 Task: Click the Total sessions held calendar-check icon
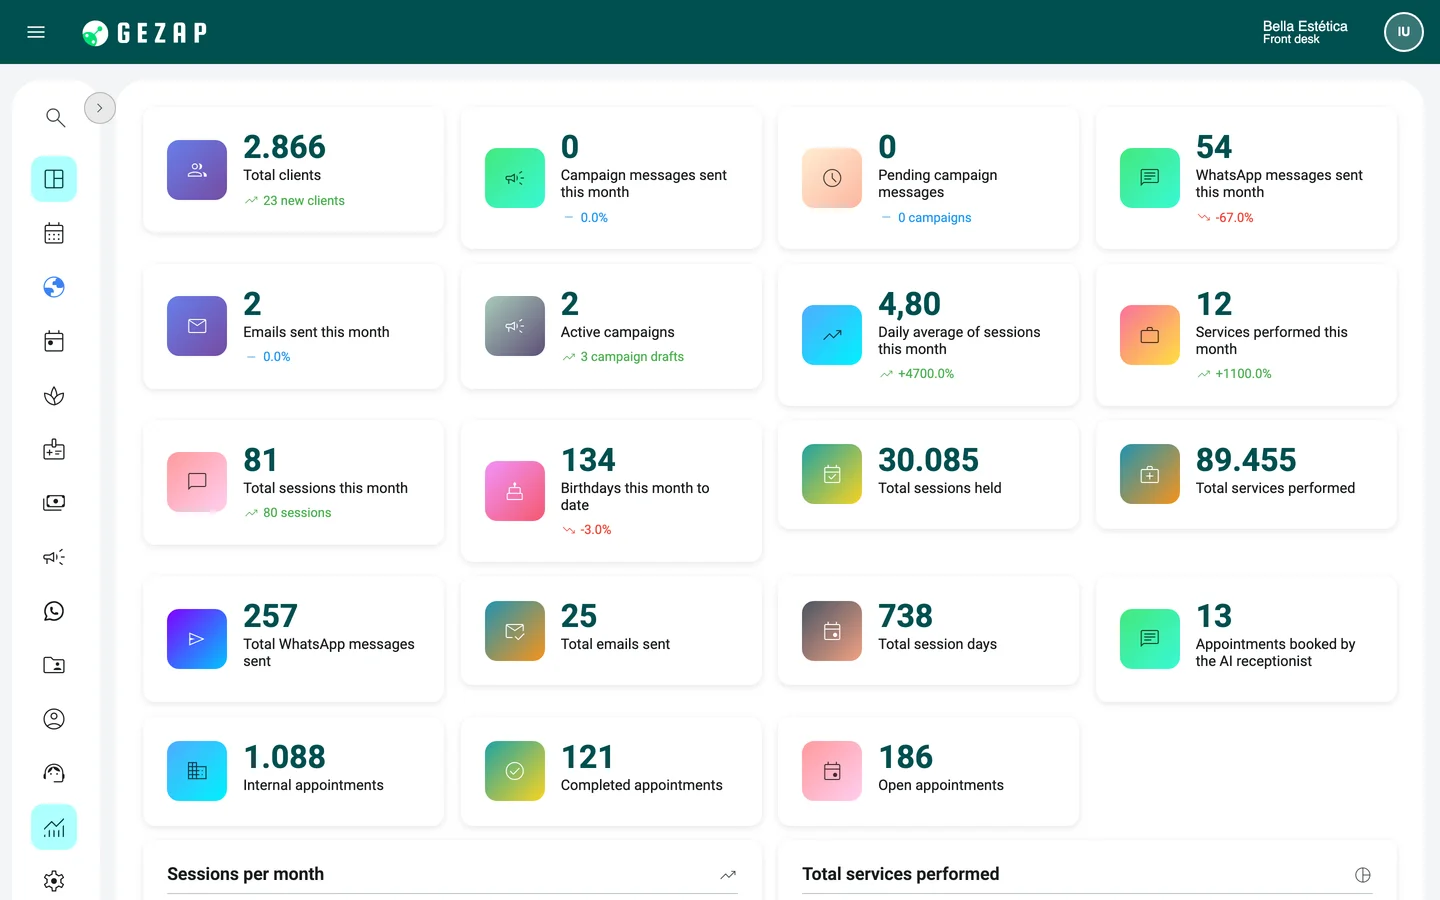[832, 474]
